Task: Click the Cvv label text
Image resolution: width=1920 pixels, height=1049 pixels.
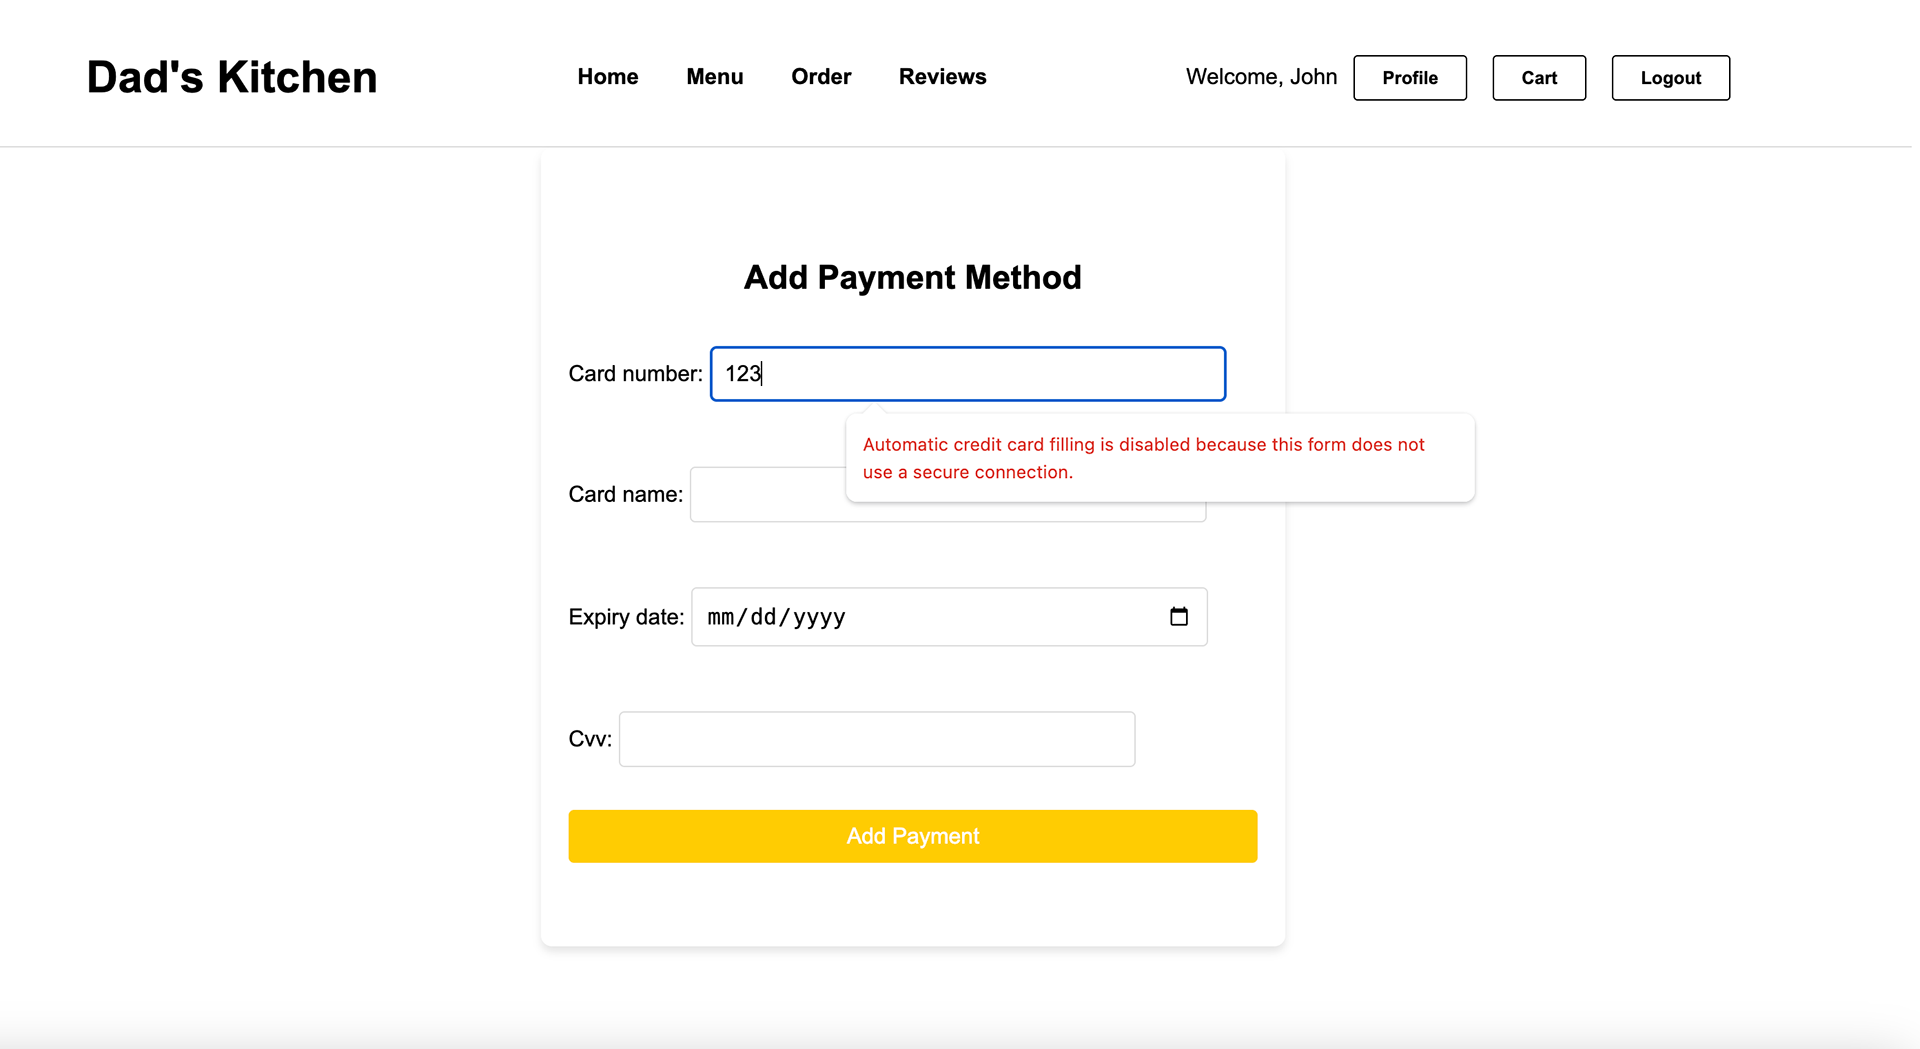Action: point(590,739)
